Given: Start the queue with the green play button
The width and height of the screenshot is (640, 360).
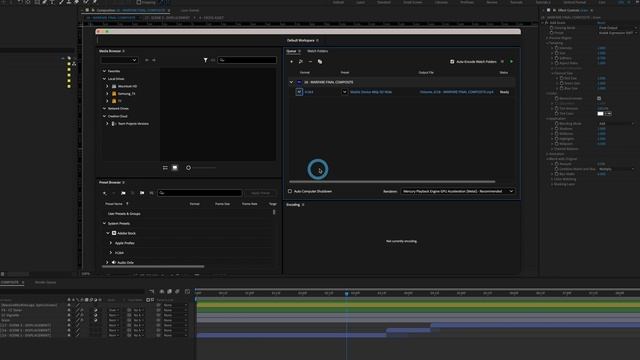Looking at the screenshot, I should pos(511,62).
